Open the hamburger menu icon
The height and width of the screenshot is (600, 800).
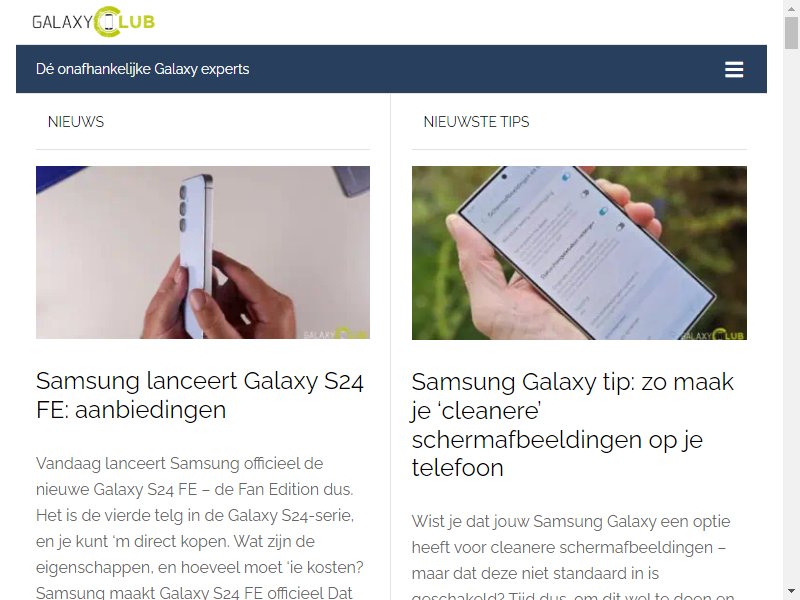[734, 69]
